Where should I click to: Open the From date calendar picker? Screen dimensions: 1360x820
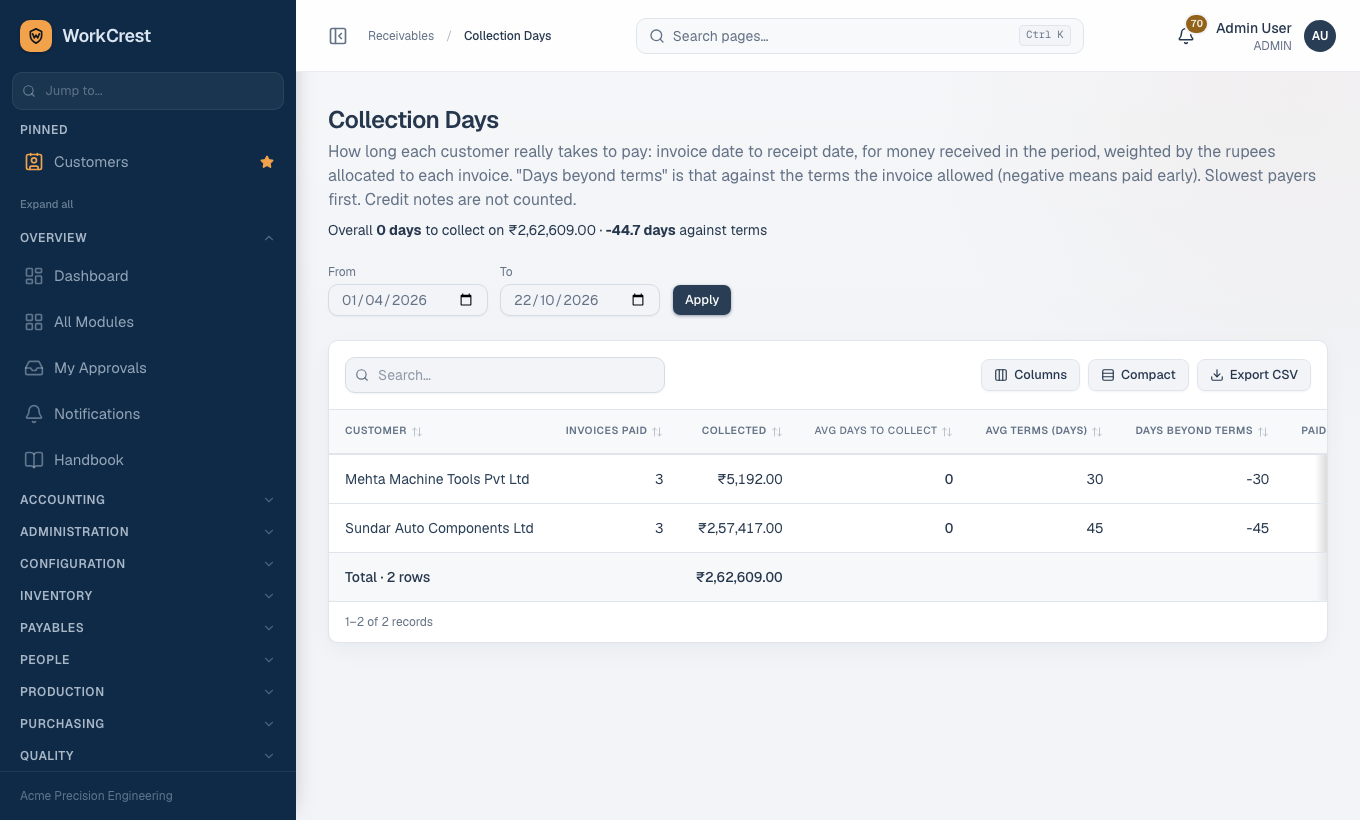466,300
